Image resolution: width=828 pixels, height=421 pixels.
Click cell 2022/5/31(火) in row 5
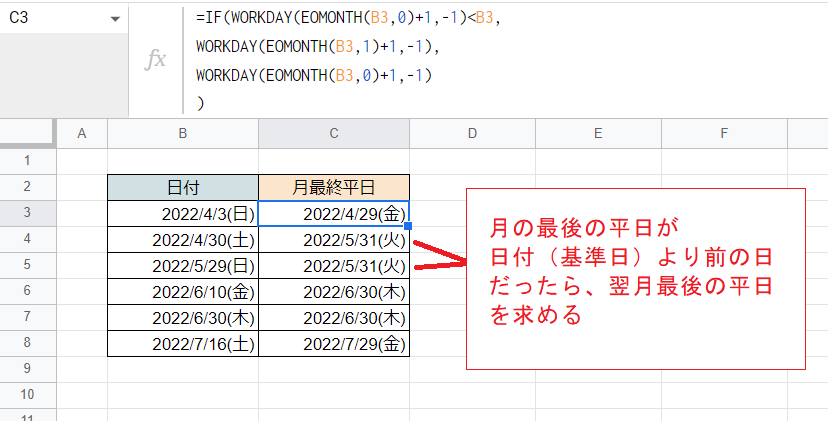[334, 265]
